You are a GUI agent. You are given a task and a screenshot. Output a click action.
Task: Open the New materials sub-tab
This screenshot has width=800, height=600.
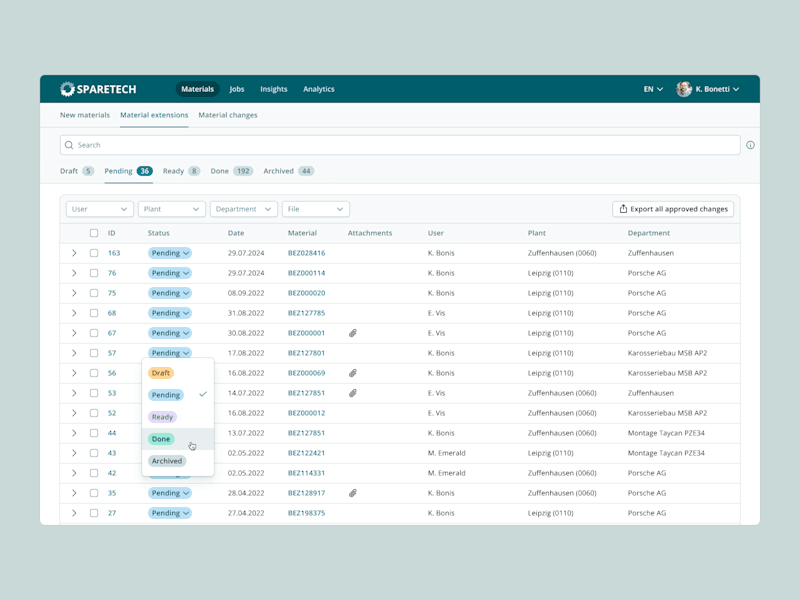tap(85, 115)
